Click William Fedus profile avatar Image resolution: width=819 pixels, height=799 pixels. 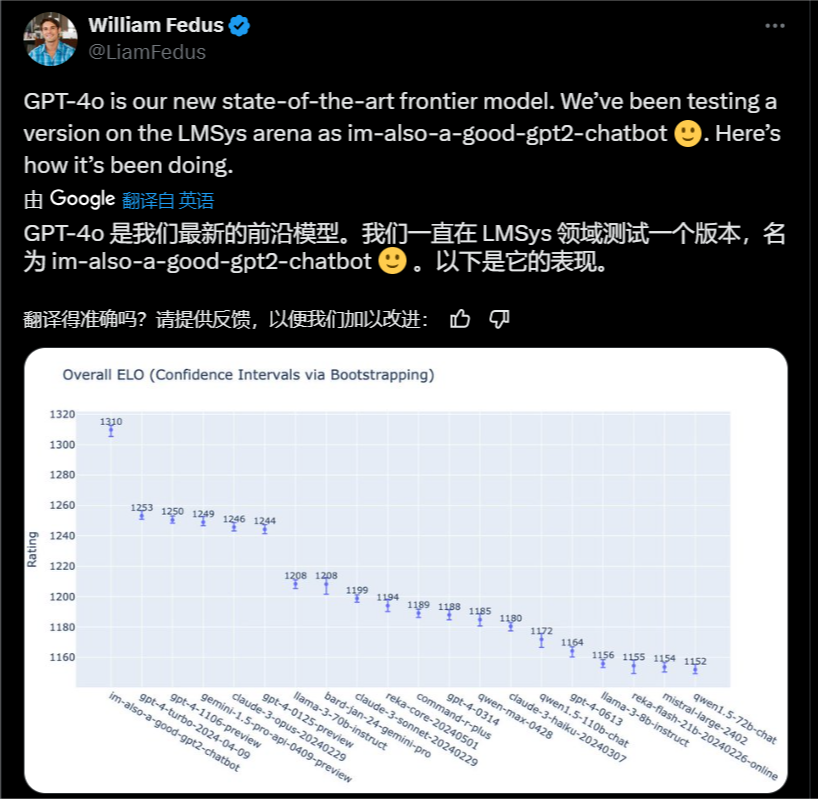click(50, 39)
